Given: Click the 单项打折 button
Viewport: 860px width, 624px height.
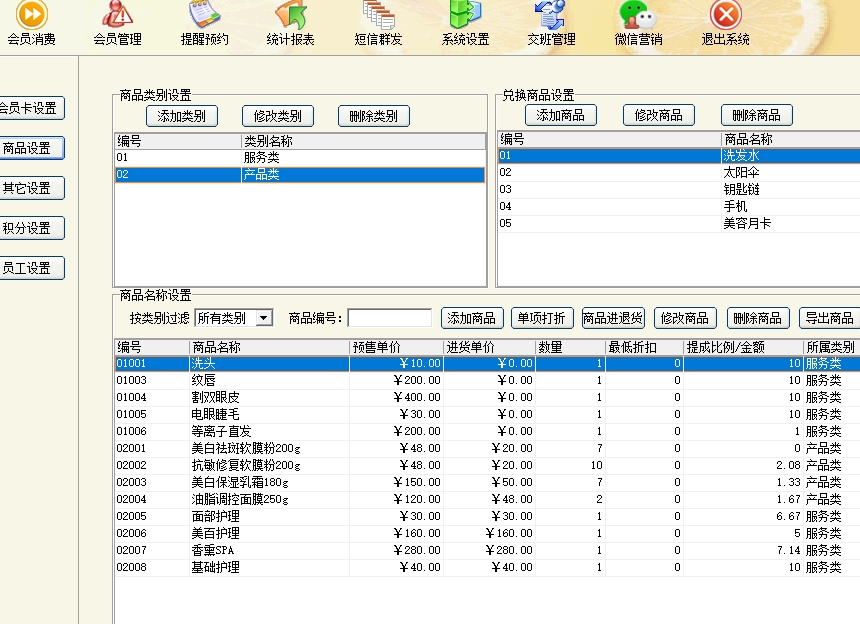Looking at the screenshot, I should (541, 318).
